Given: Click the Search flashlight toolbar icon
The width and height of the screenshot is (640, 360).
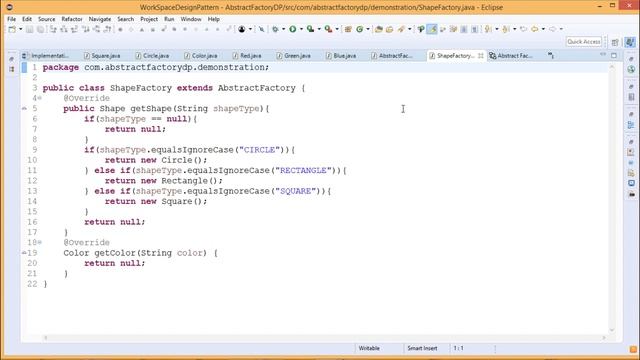Looking at the screenshot, I should point(402,29).
